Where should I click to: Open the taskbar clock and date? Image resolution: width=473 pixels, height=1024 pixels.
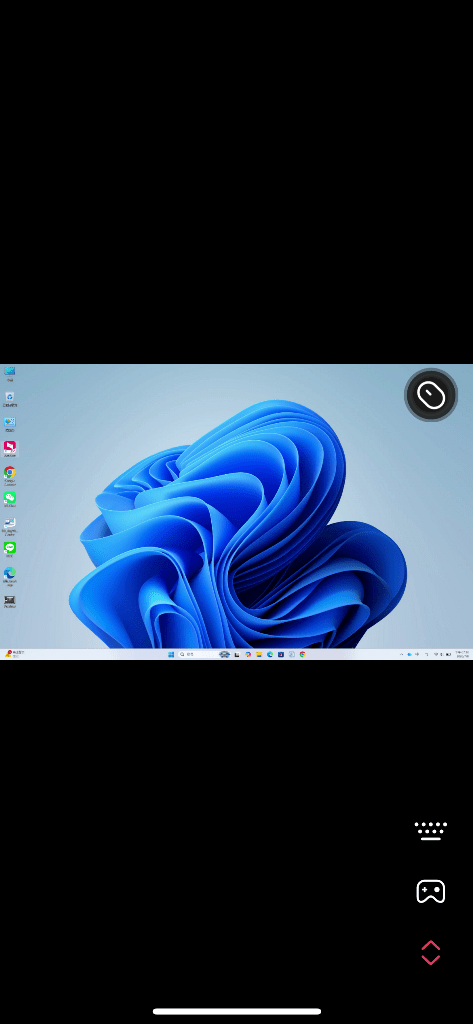tap(463, 654)
